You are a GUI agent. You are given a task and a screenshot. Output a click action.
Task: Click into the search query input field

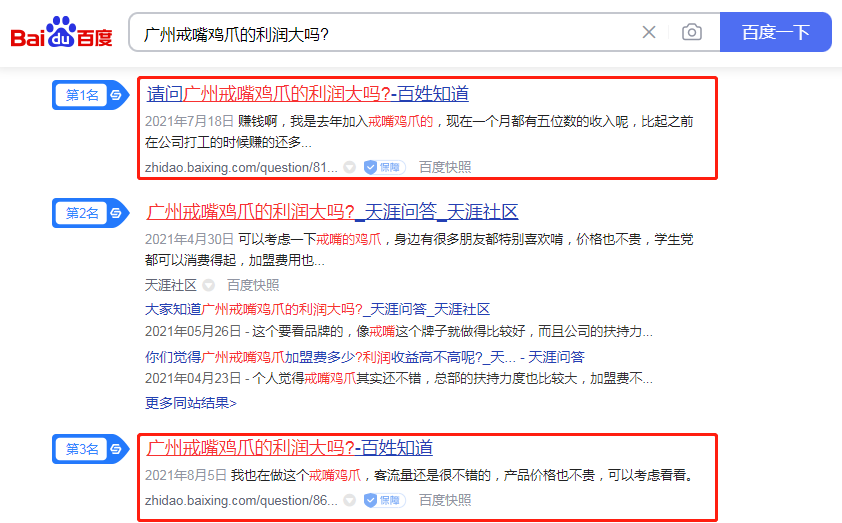pyautogui.click(x=380, y=33)
